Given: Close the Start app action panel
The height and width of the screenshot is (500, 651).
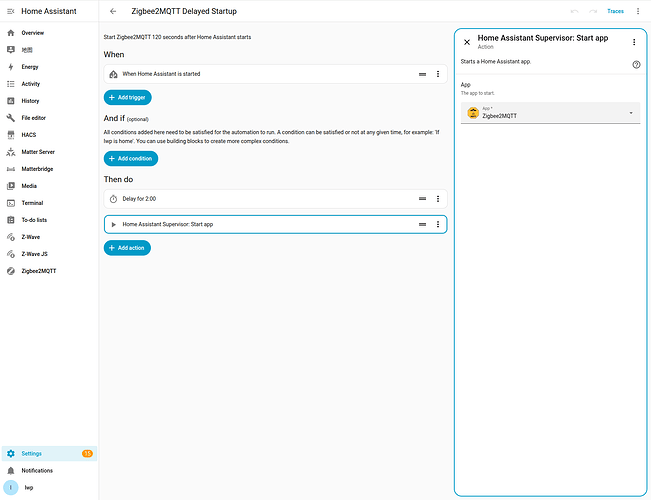Looking at the screenshot, I should tap(467, 42).
